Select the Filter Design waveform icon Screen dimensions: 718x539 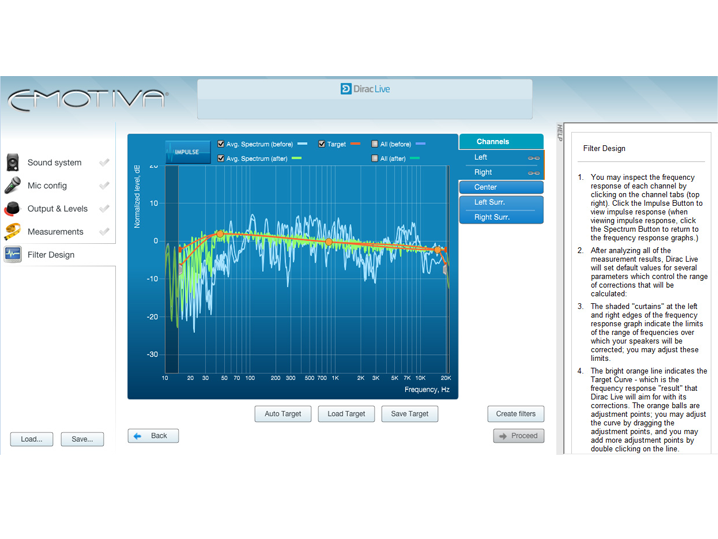tap(13, 255)
